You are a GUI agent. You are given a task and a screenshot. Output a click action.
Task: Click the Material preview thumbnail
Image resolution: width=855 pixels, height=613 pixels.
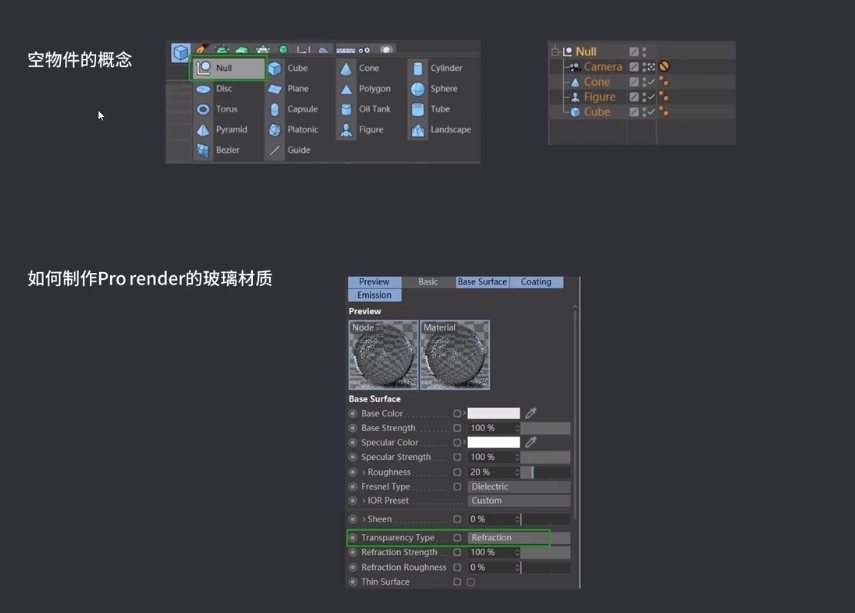coord(455,355)
